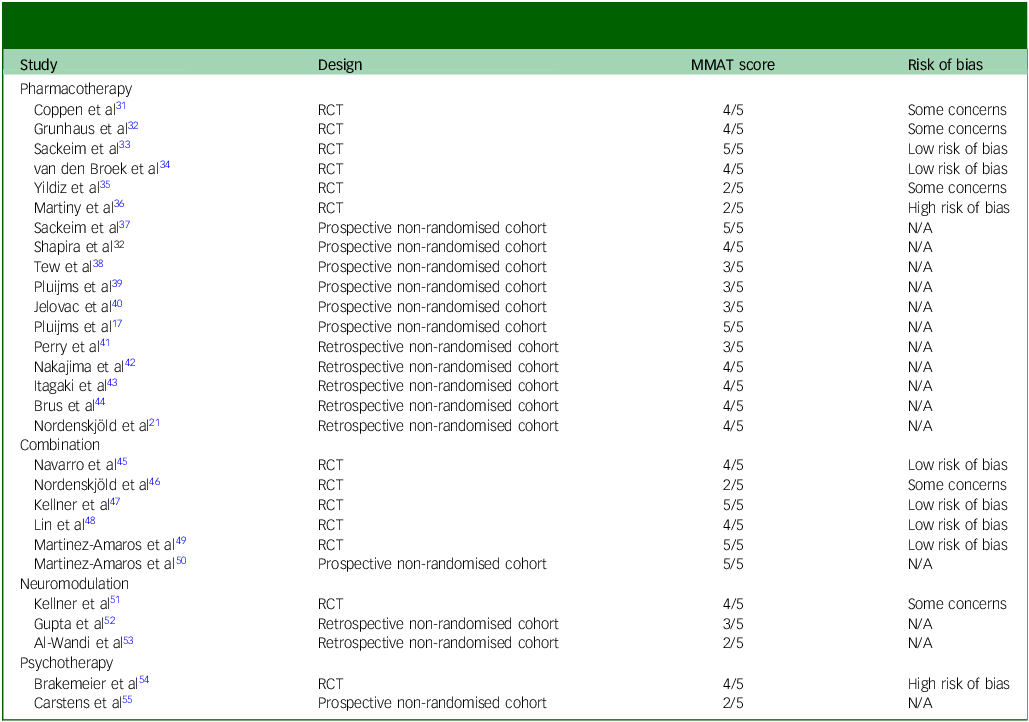Click Brakemeier et al citation 54
This screenshot has width=1029, height=722.
coord(145,680)
